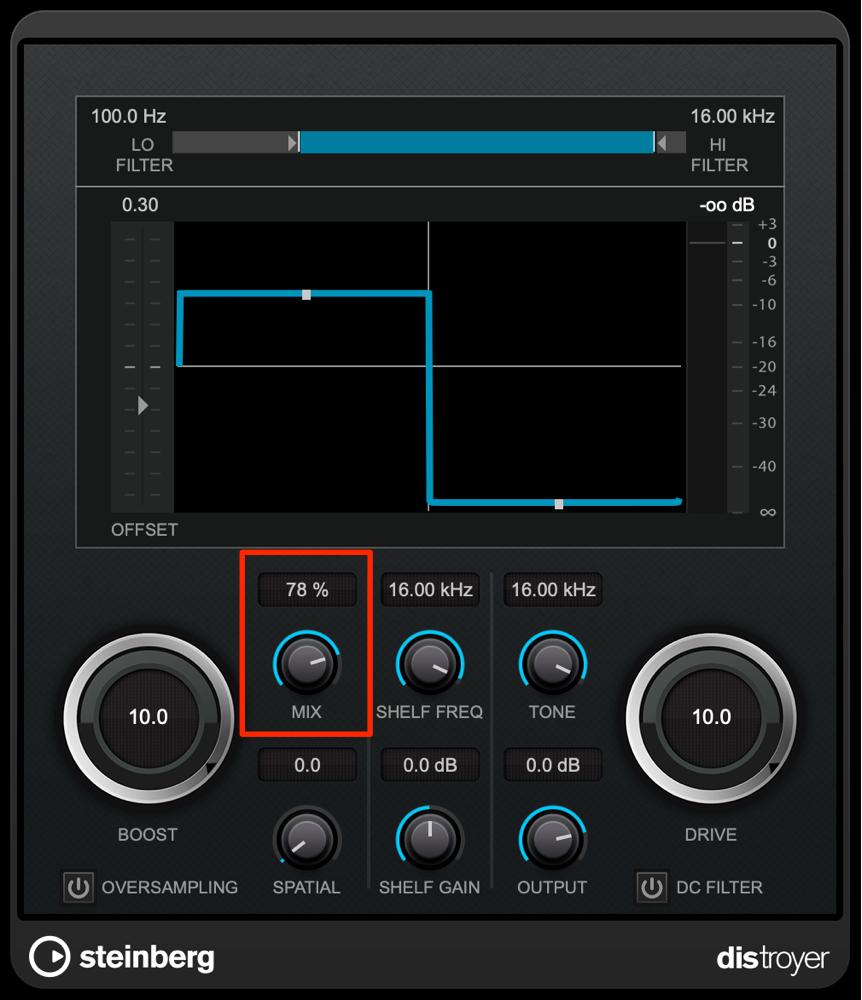Viewport: 862px width, 1000px height.
Task: Click the Steinberg logo
Action: (122, 957)
